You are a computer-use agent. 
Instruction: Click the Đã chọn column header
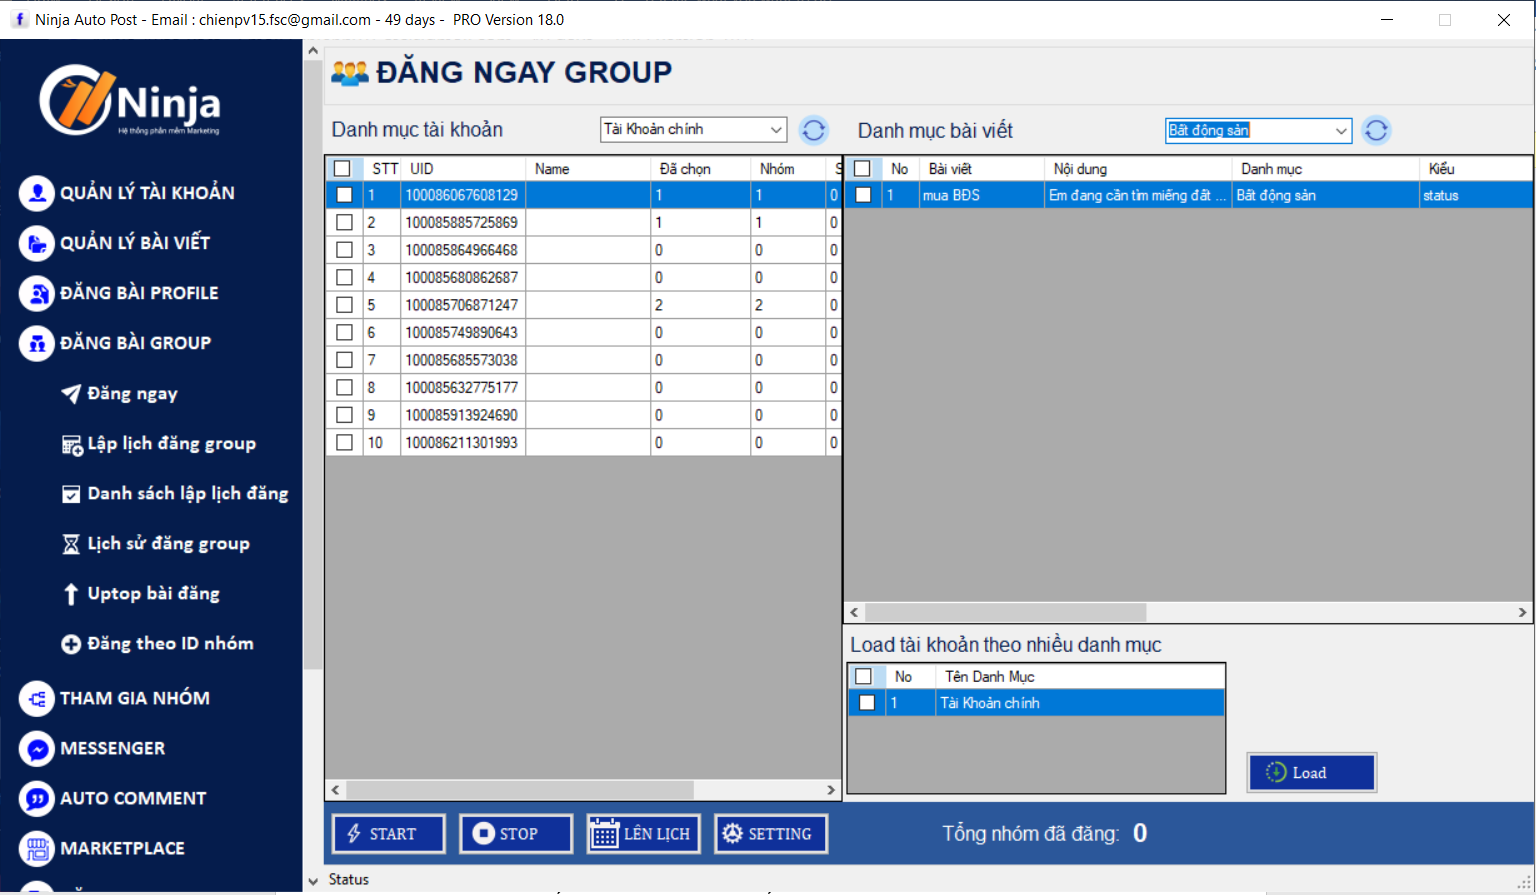(x=701, y=169)
